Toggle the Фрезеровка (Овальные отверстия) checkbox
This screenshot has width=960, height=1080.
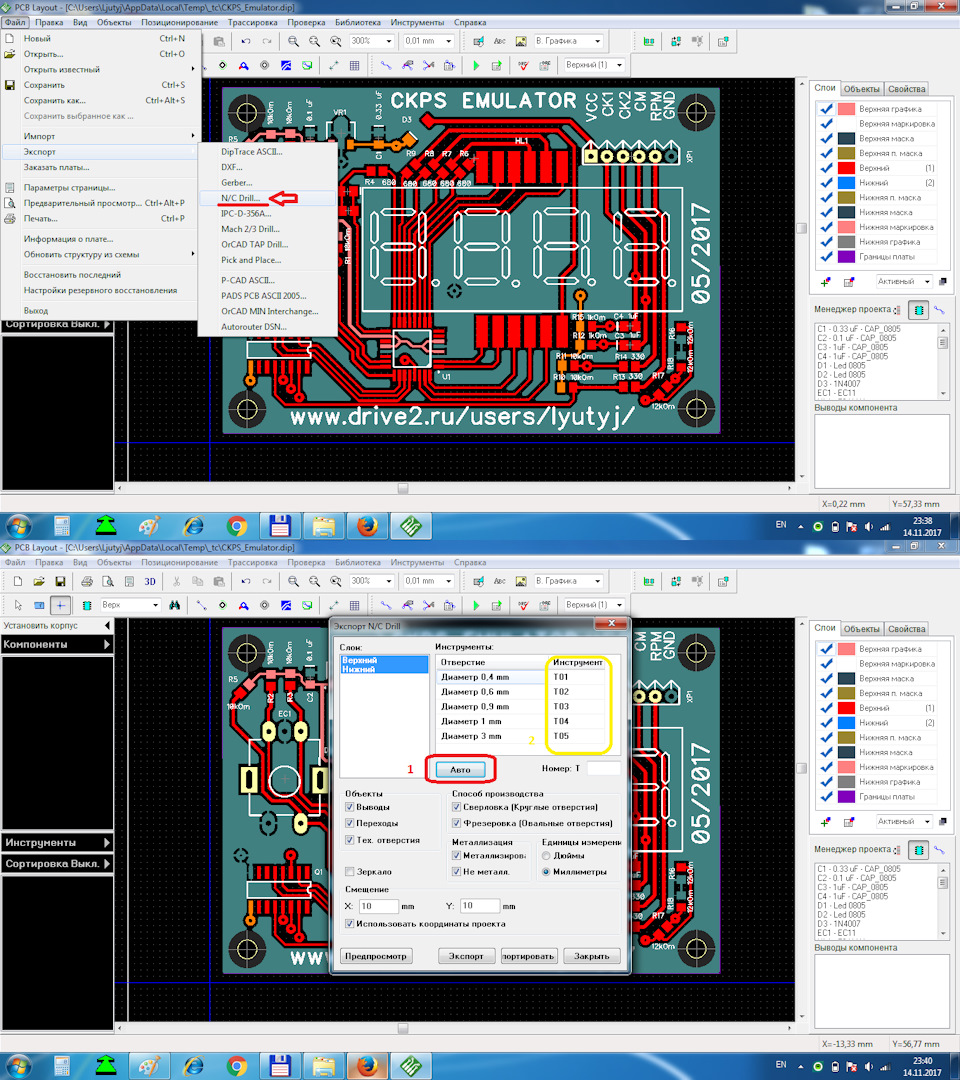pos(456,823)
